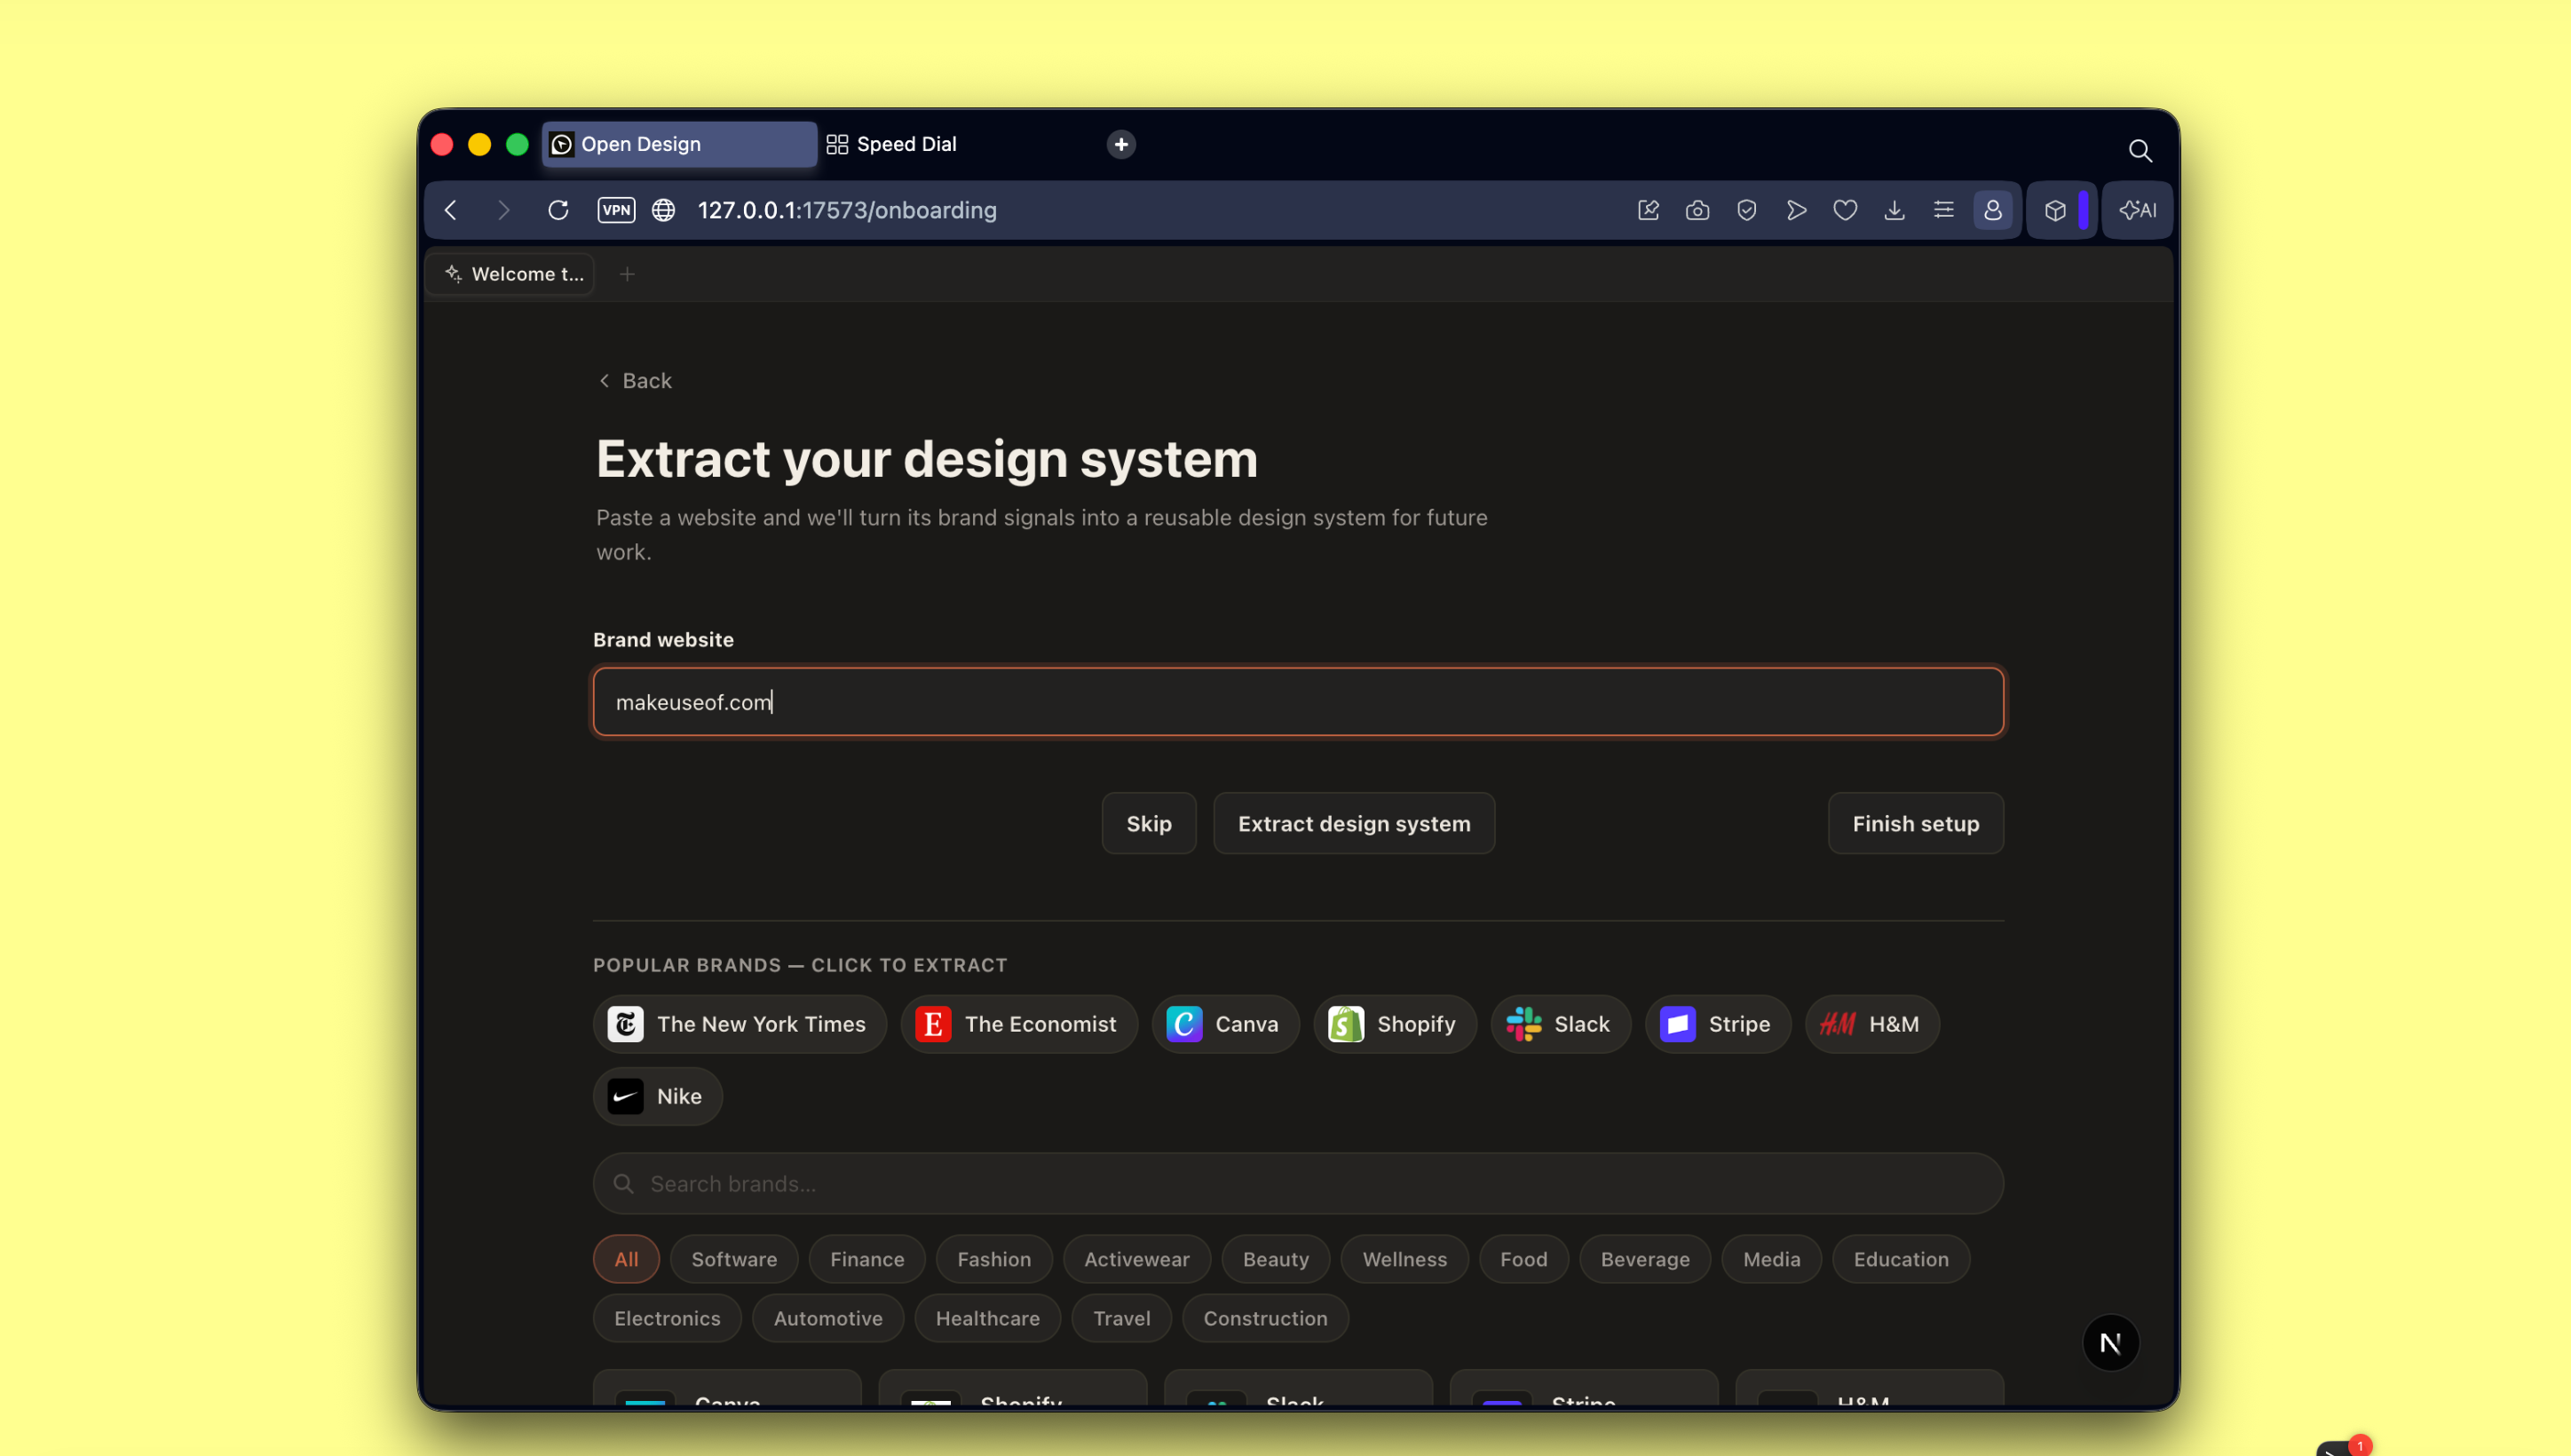This screenshot has height=1456, width=2571.
Task: Click the address bar URL
Action: (x=847, y=210)
